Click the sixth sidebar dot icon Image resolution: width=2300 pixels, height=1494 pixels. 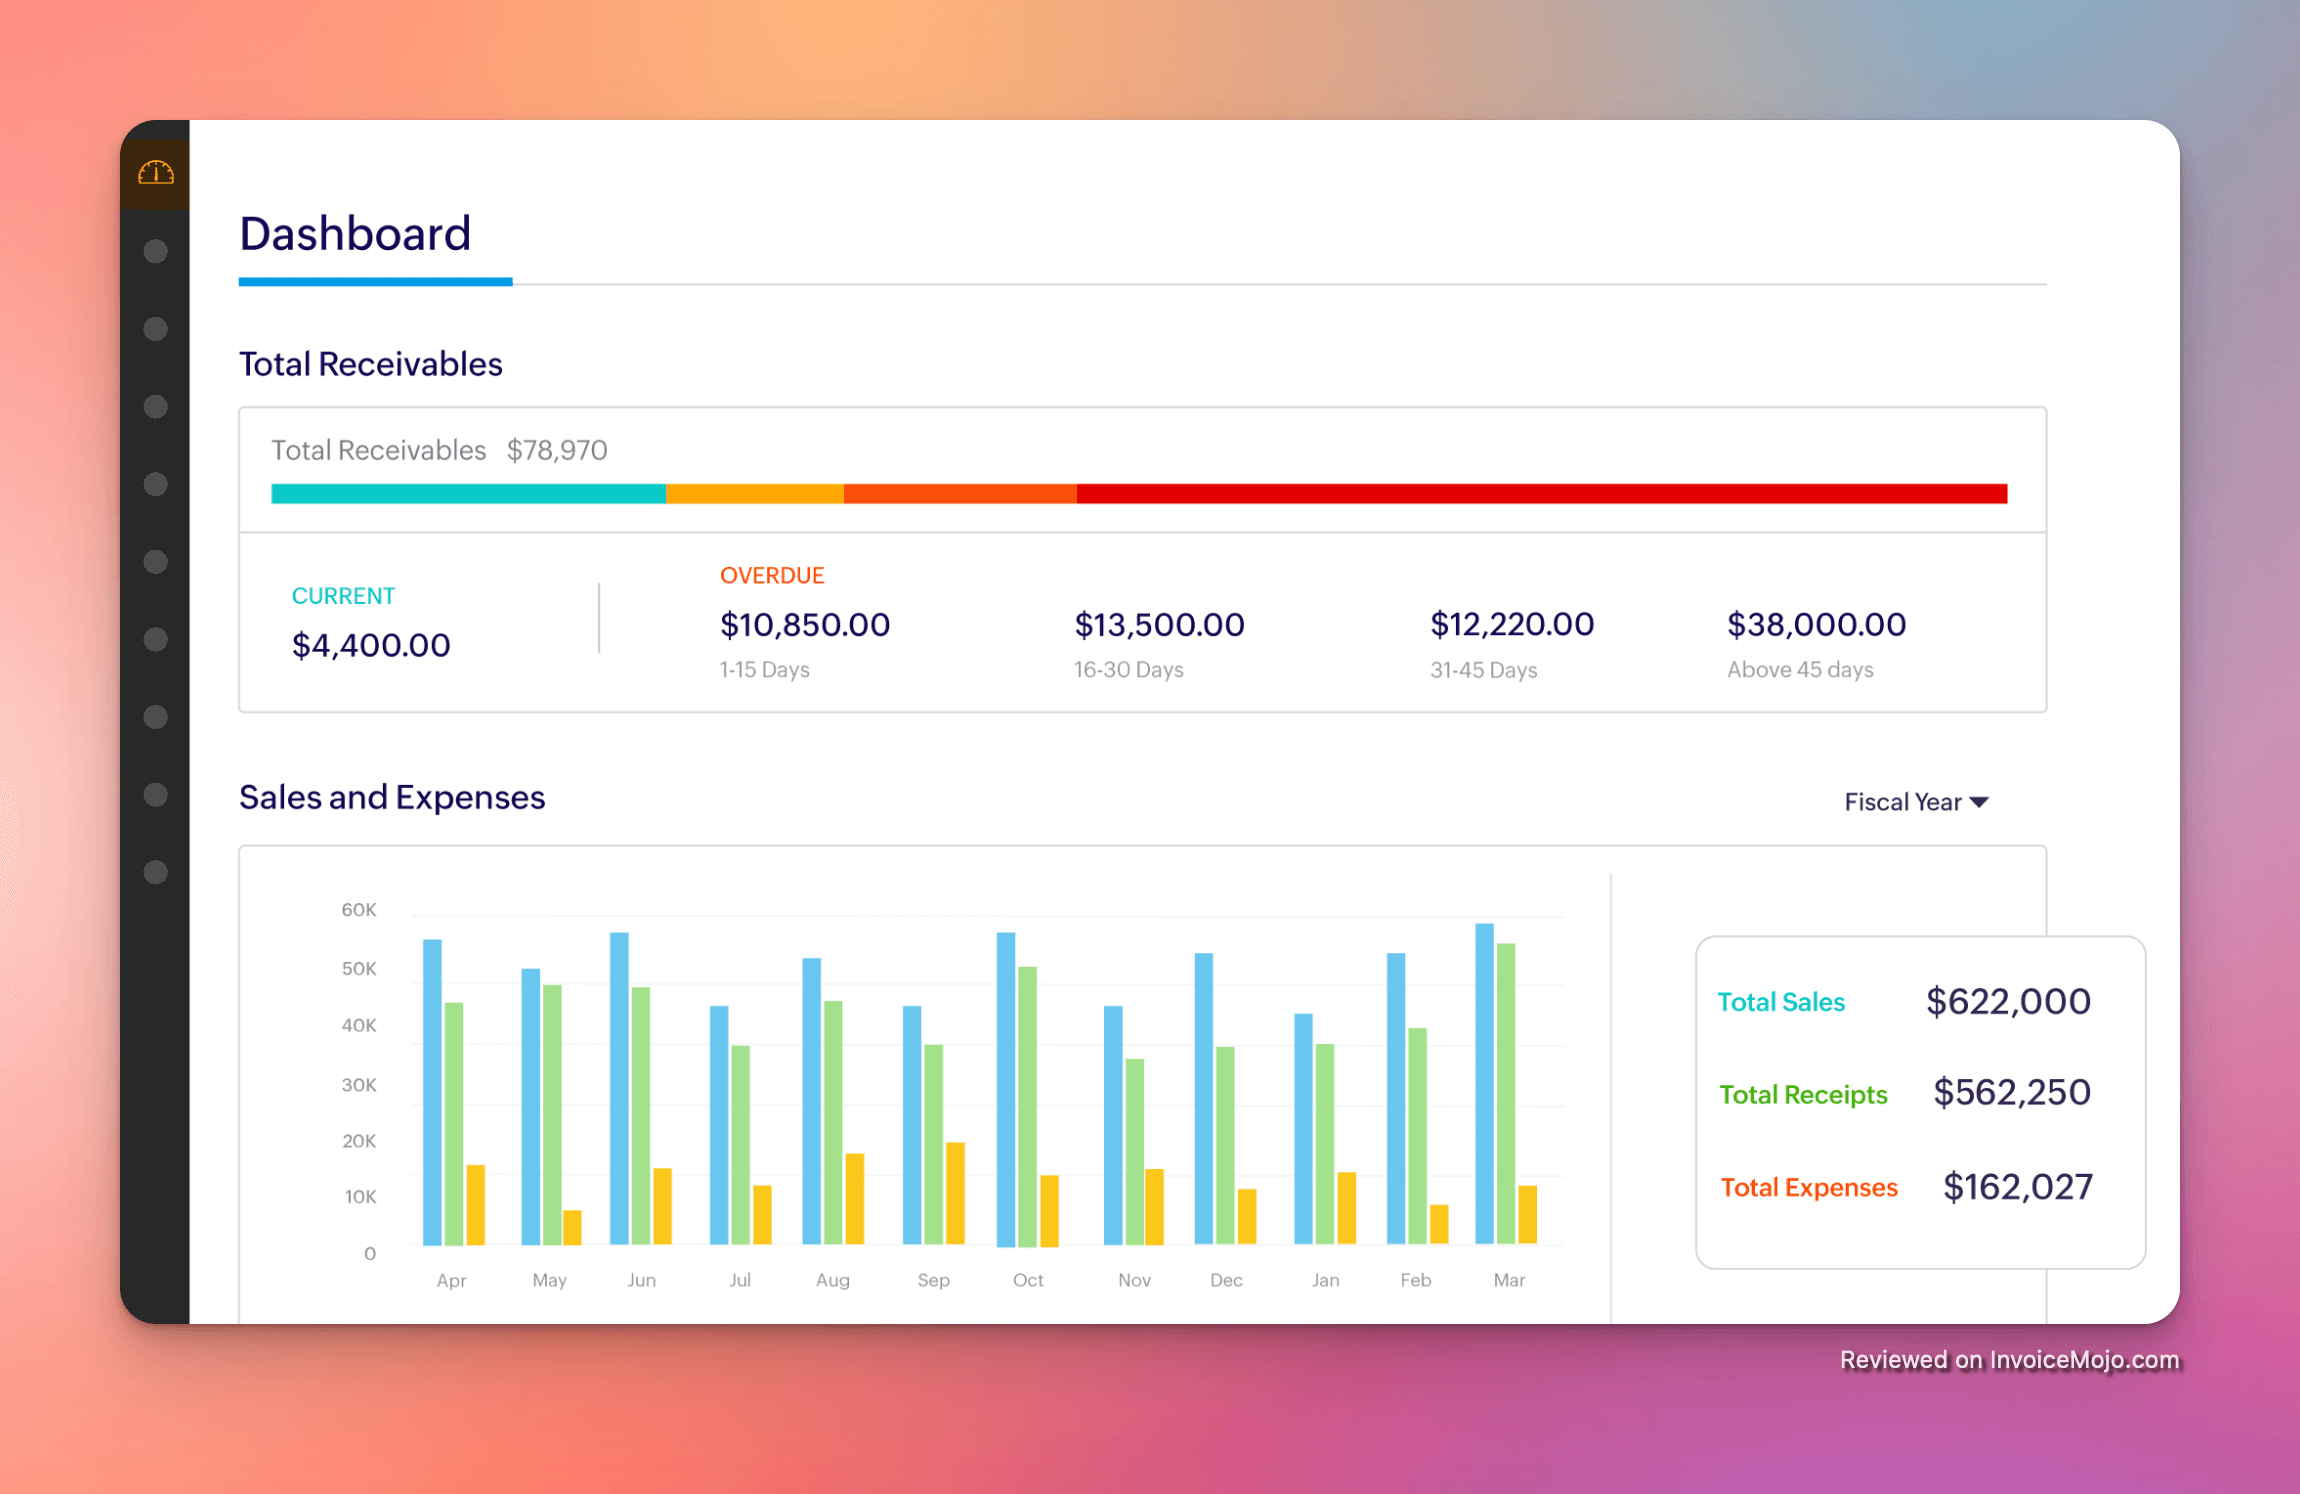156,637
